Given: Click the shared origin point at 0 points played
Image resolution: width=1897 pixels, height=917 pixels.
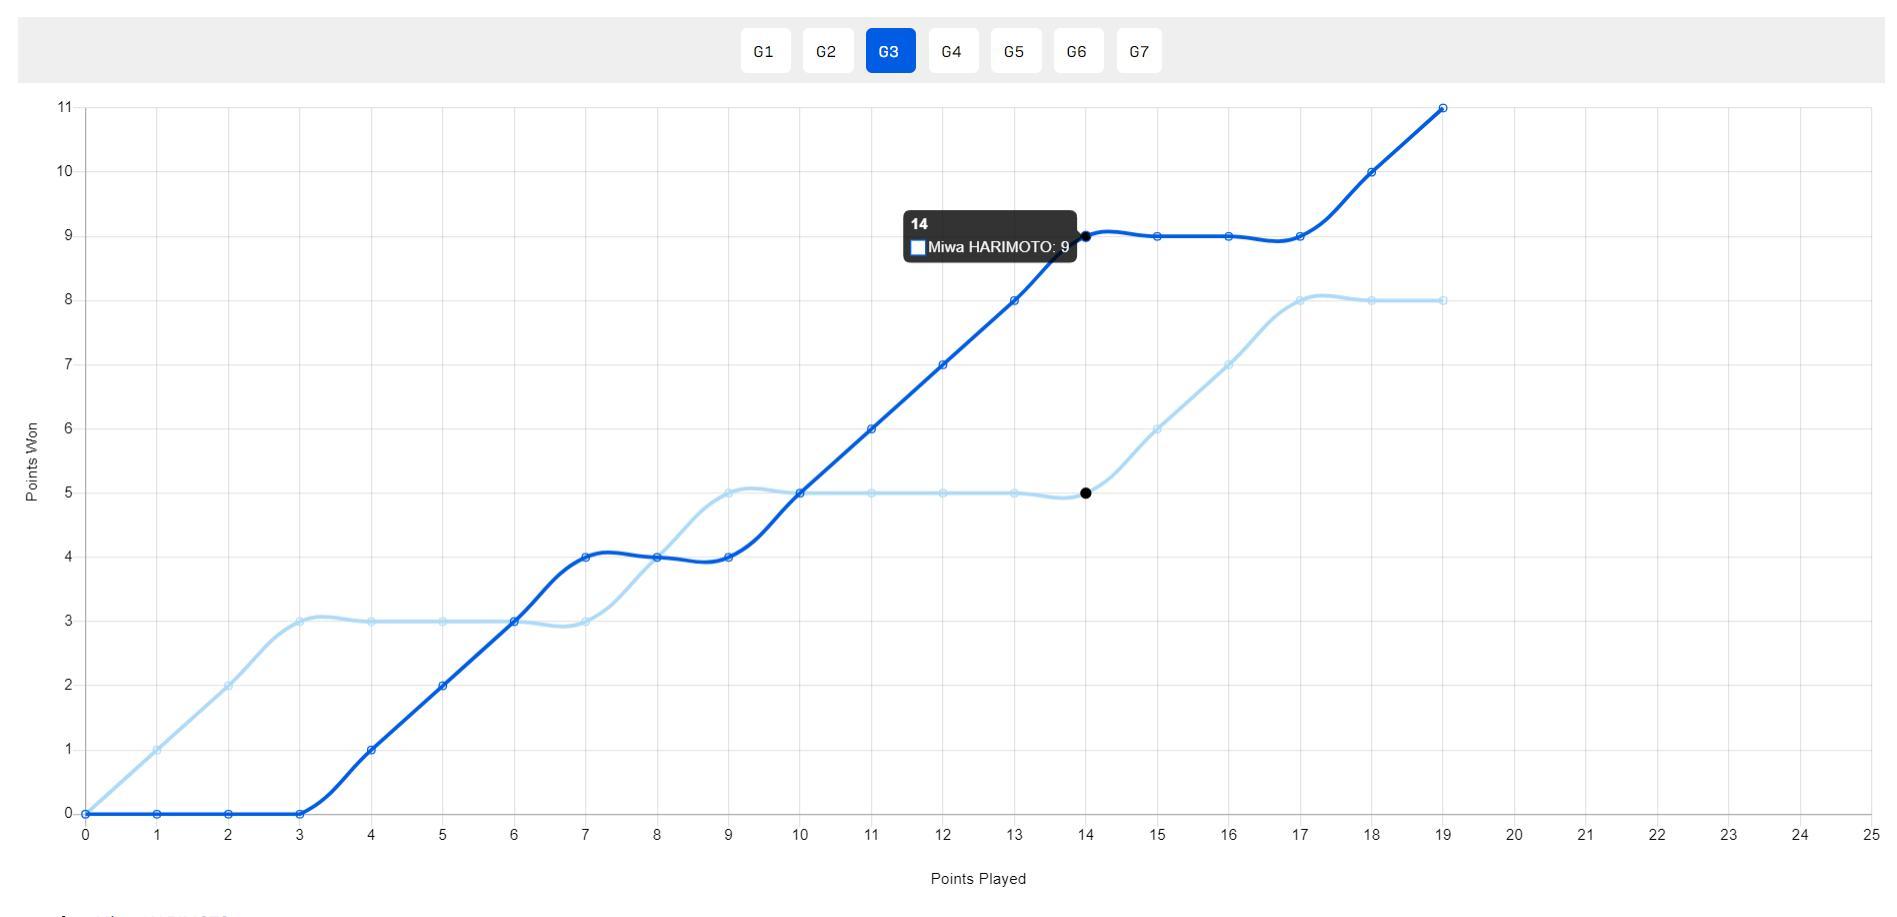Looking at the screenshot, I should click(x=85, y=814).
